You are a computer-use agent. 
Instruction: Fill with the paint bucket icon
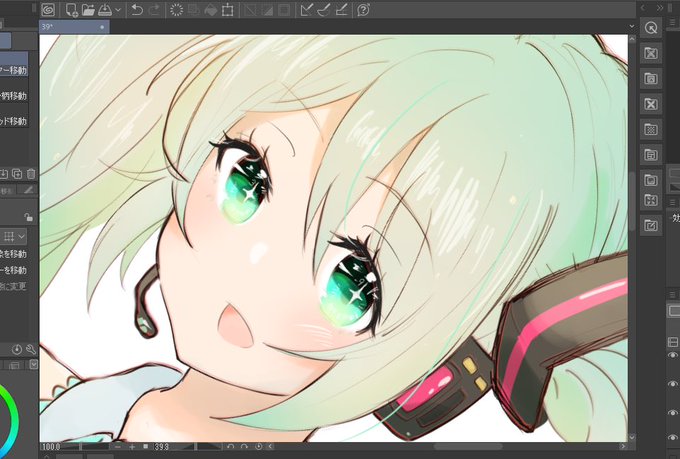point(210,10)
